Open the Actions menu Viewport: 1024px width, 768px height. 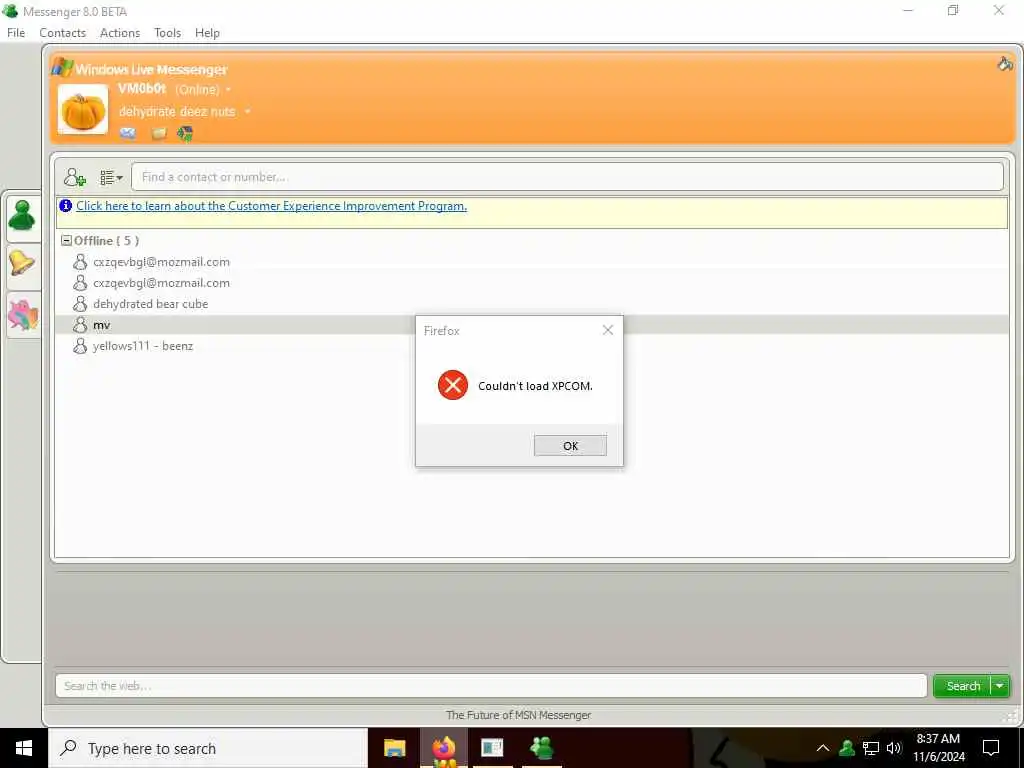[x=120, y=33]
